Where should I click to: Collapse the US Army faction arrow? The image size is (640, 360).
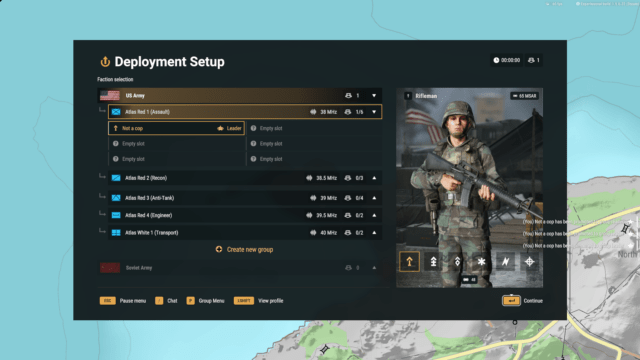(374, 96)
